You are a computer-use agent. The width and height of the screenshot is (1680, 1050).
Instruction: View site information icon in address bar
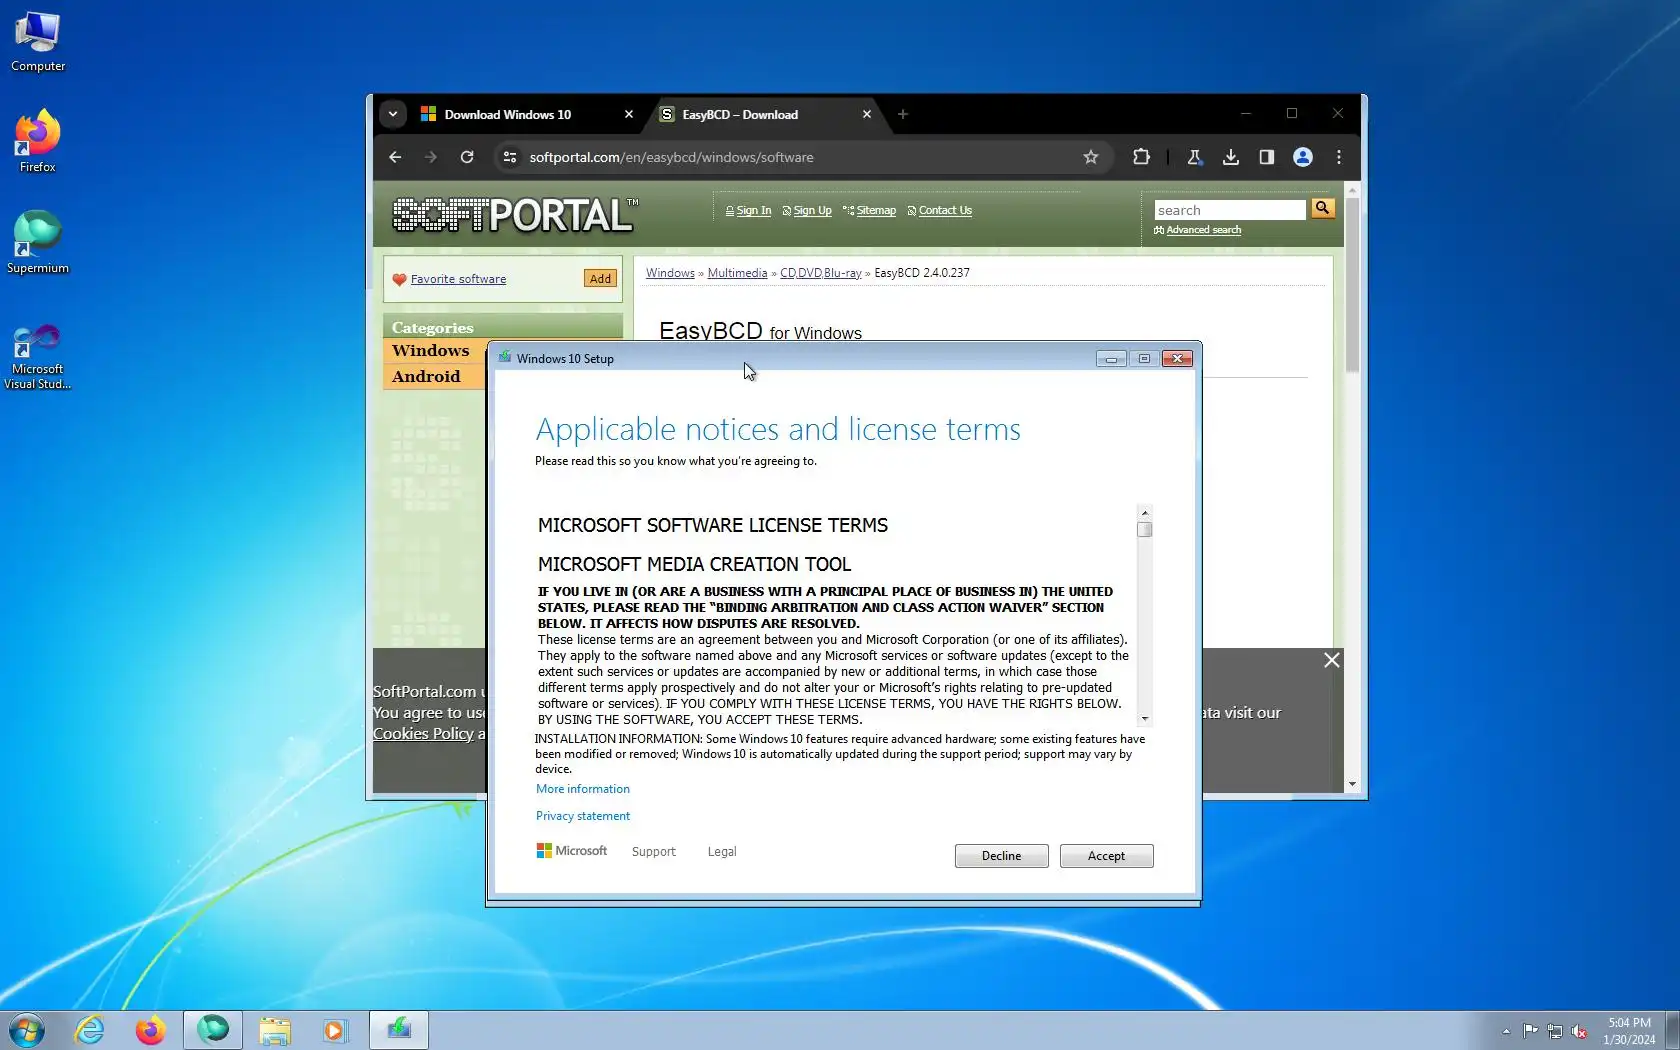tap(510, 157)
